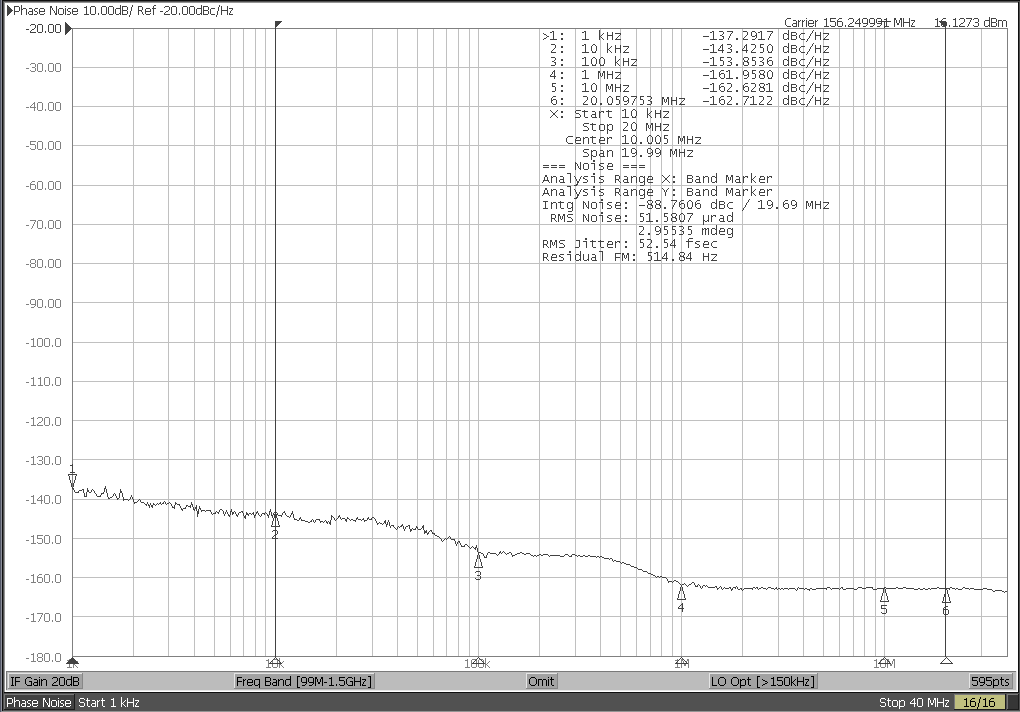Click the reference level arrow beside -20.00

[68, 29]
